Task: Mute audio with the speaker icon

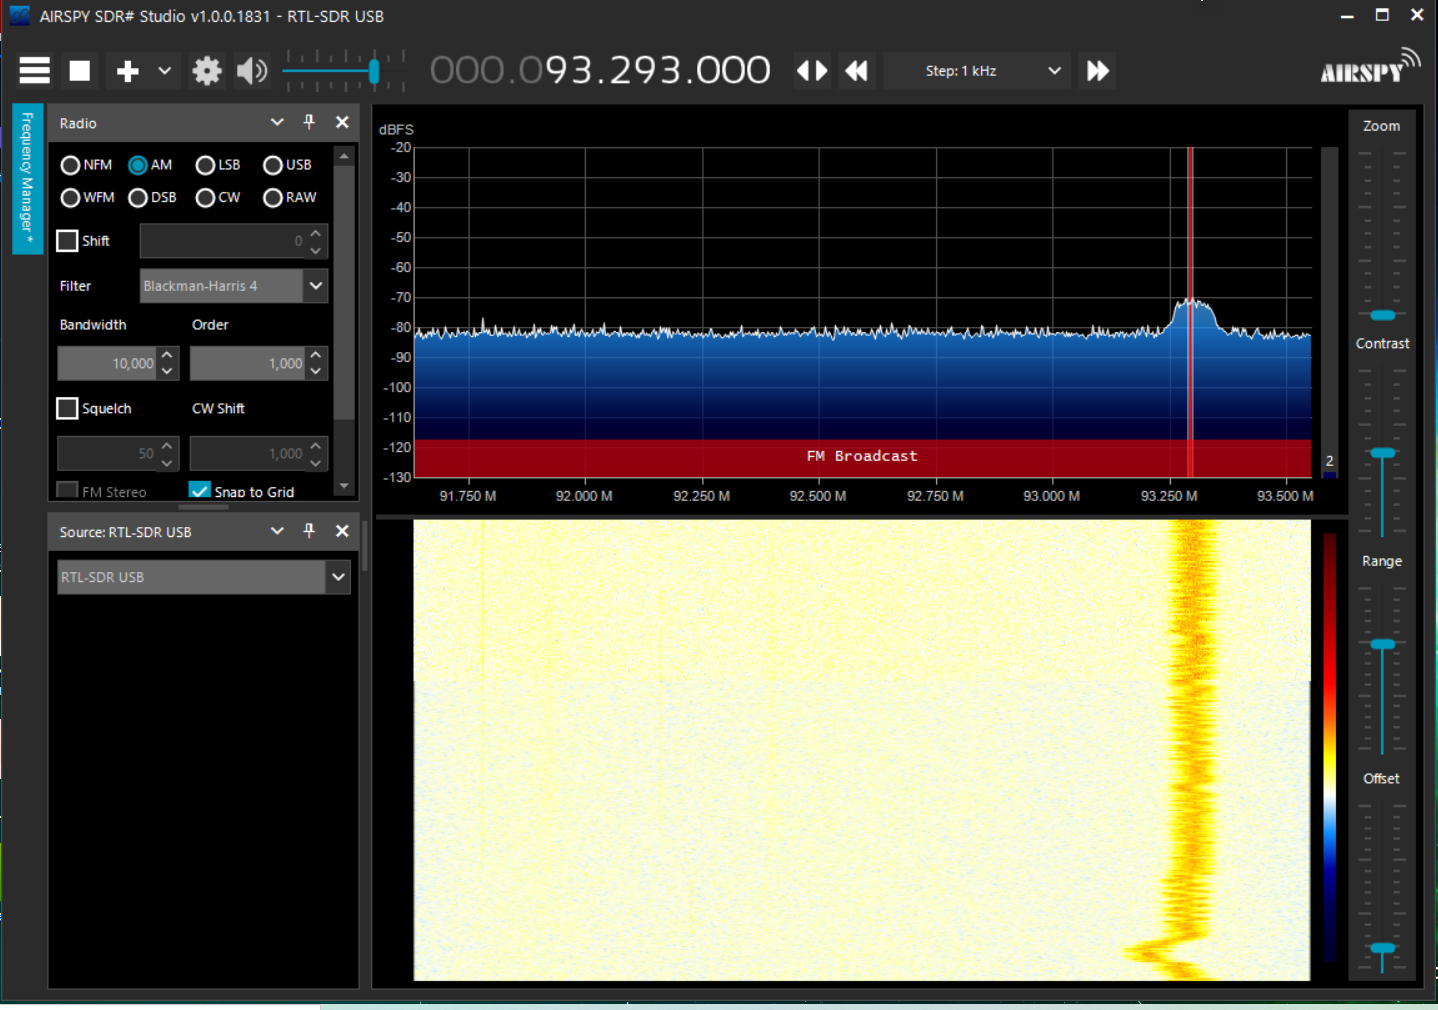Action: (x=252, y=71)
